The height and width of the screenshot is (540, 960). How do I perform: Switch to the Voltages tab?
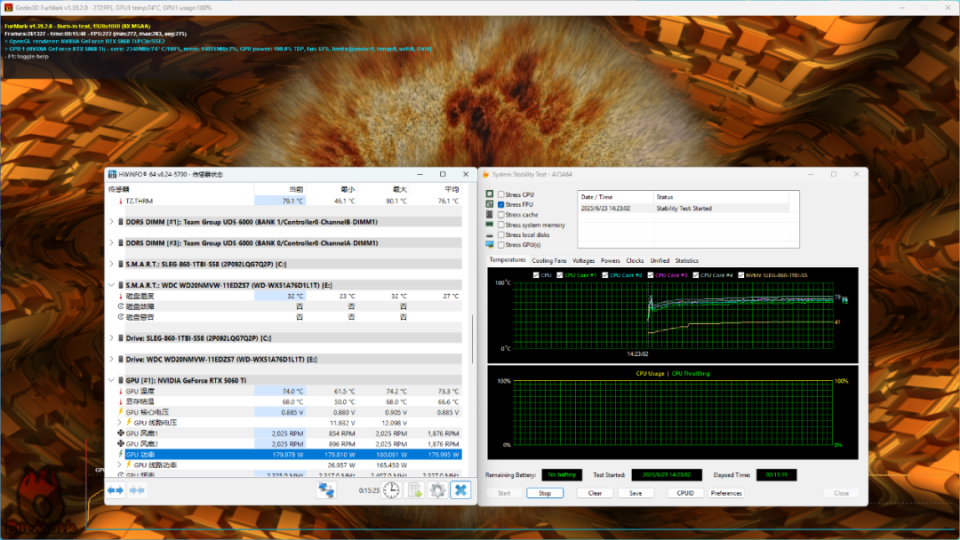pos(583,261)
